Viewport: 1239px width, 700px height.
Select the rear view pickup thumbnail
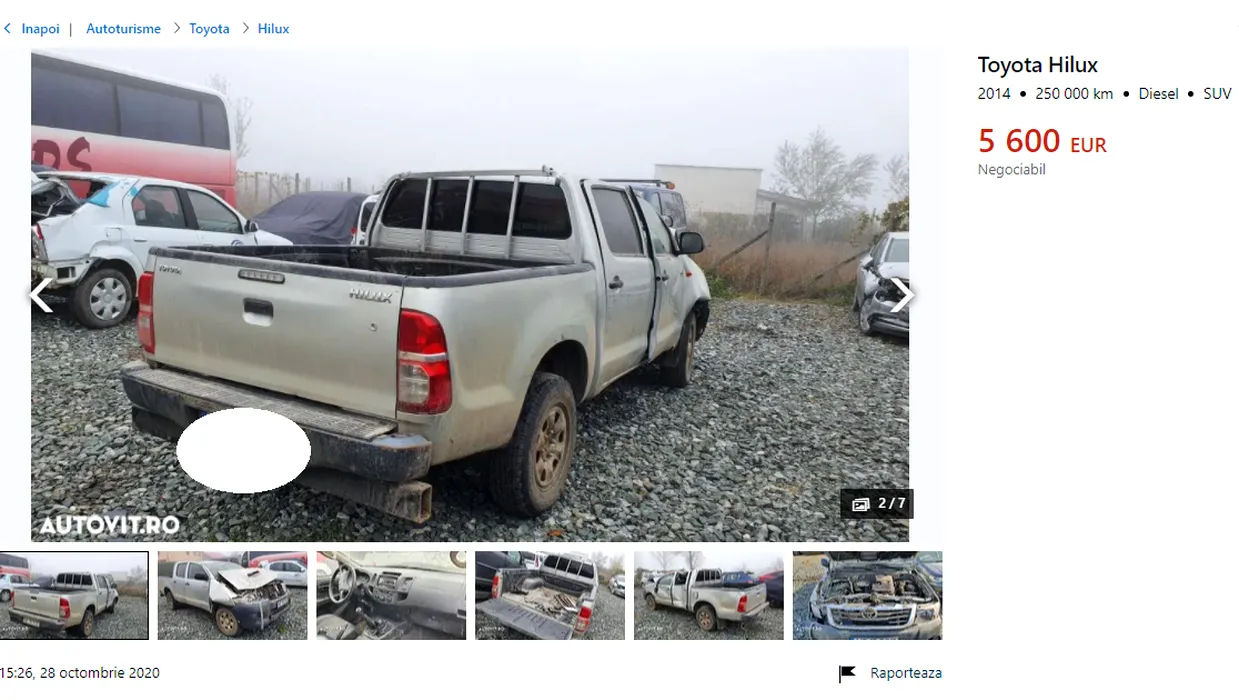pyautogui.click(x=74, y=596)
